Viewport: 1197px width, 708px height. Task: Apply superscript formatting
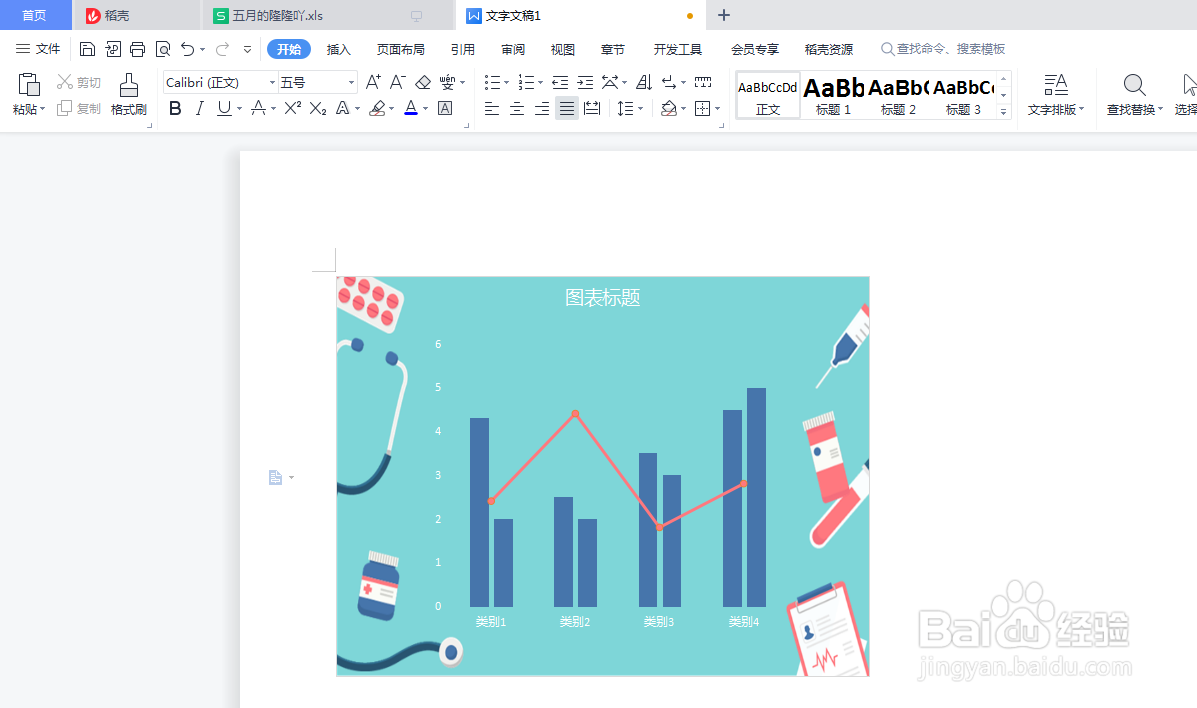[291, 108]
